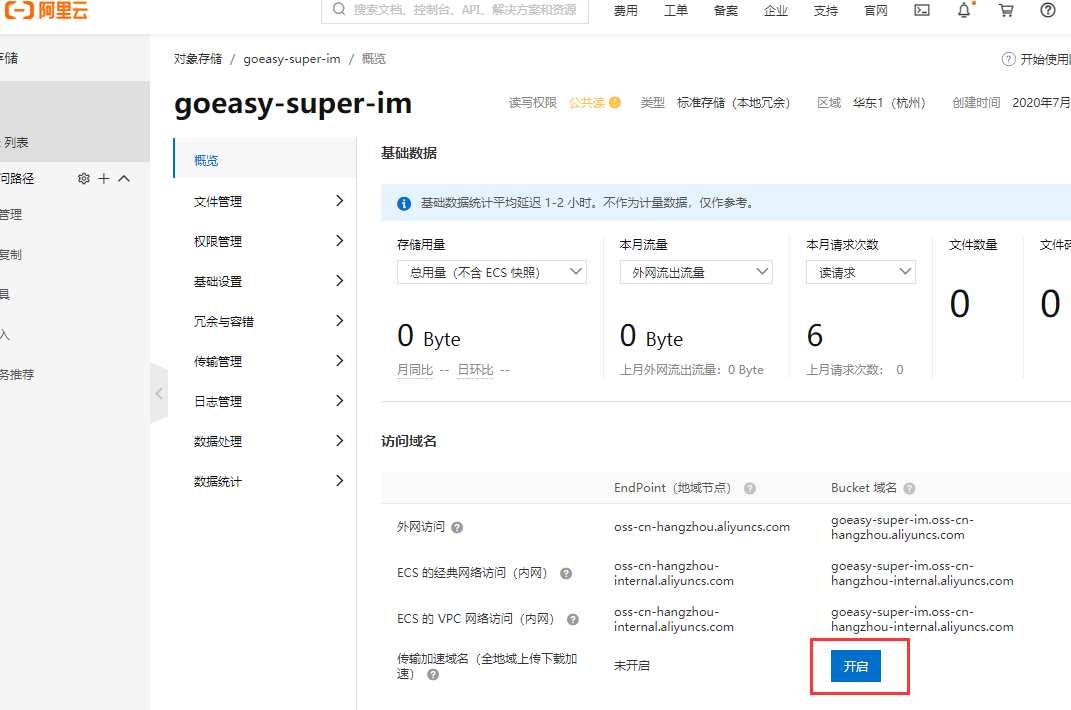Open the notification bell

click(964, 10)
